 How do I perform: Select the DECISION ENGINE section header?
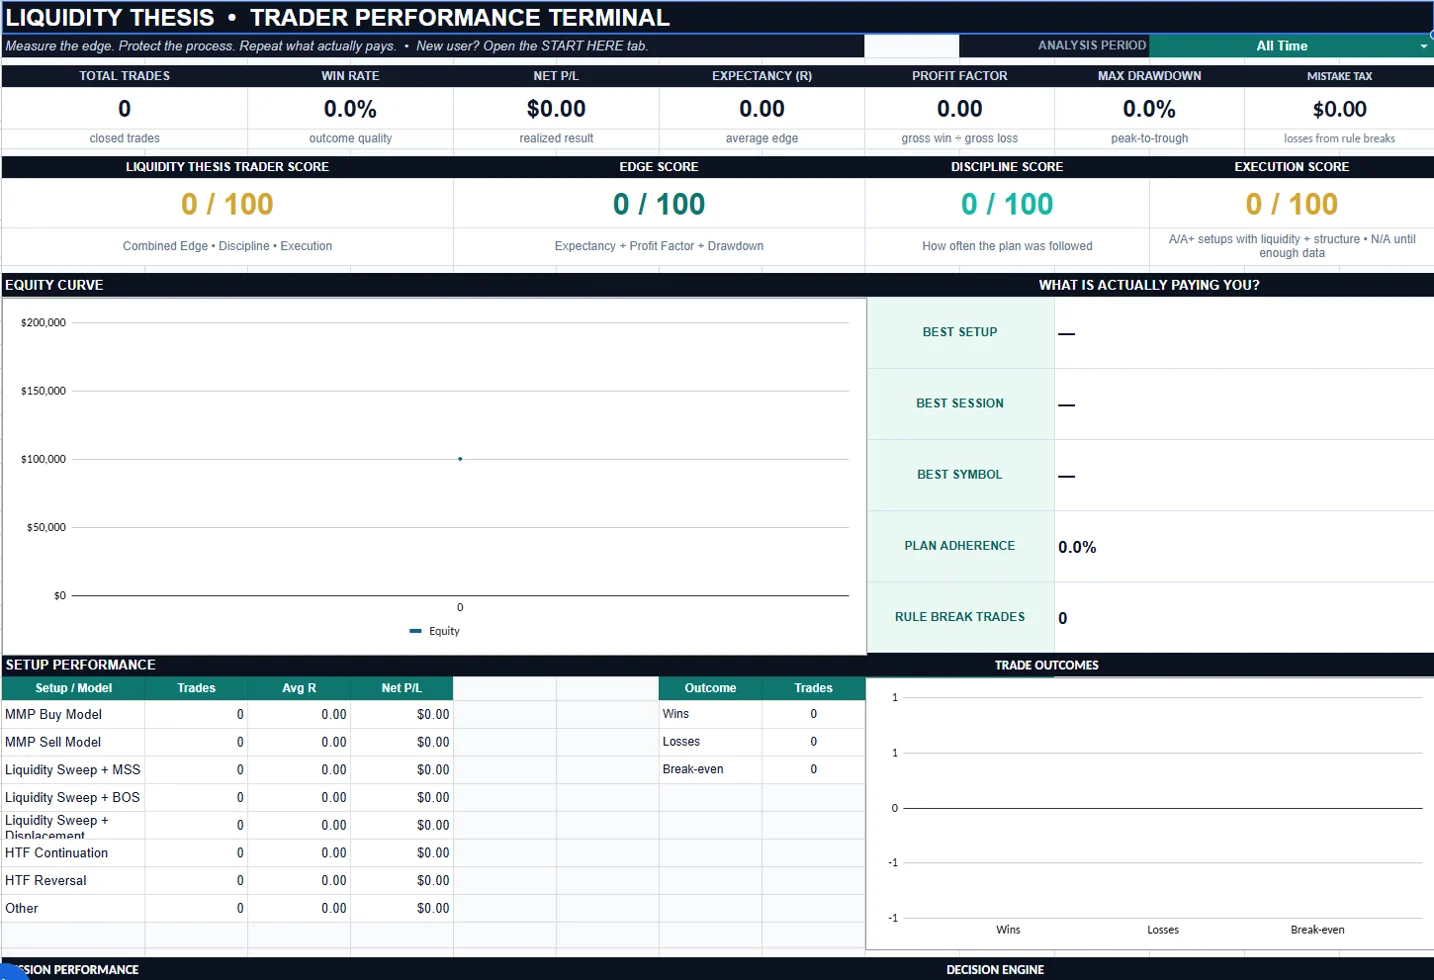995,970
